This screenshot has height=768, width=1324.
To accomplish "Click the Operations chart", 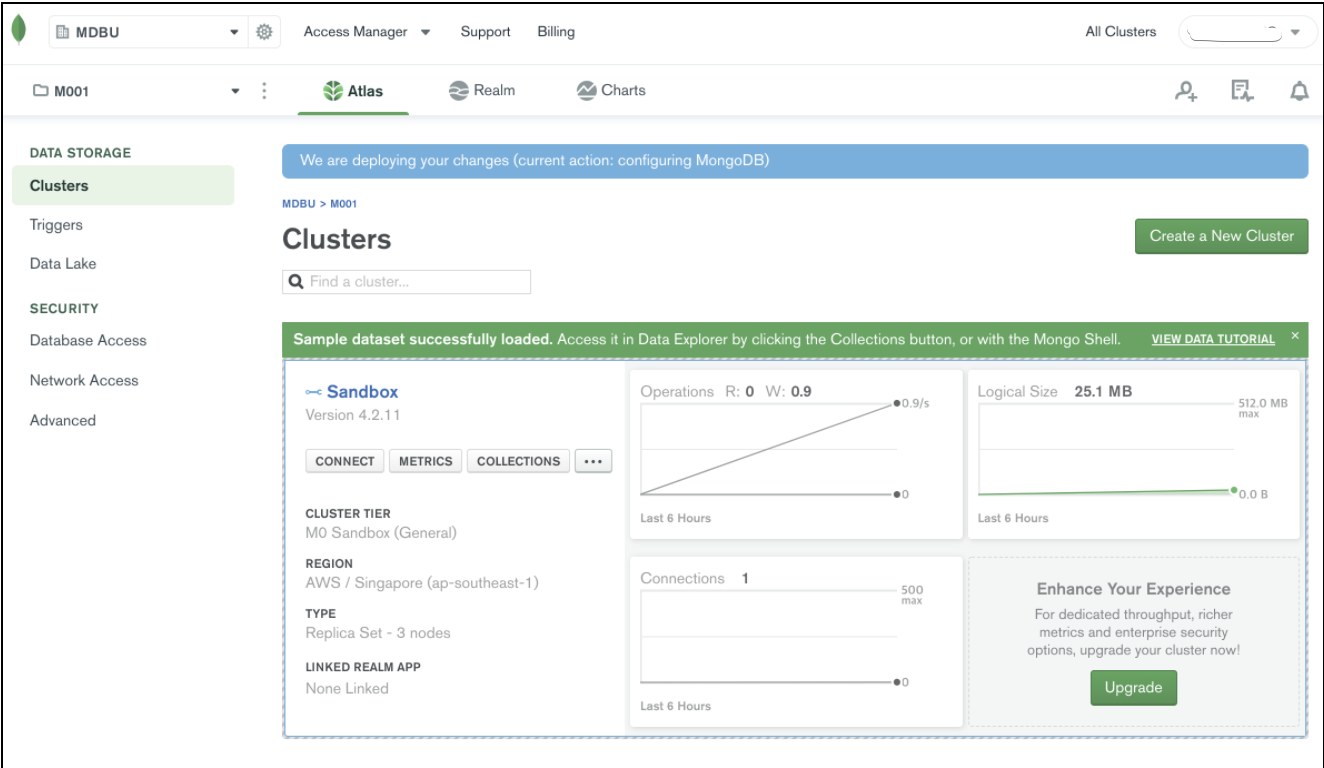I will click(x=796, y=454).
